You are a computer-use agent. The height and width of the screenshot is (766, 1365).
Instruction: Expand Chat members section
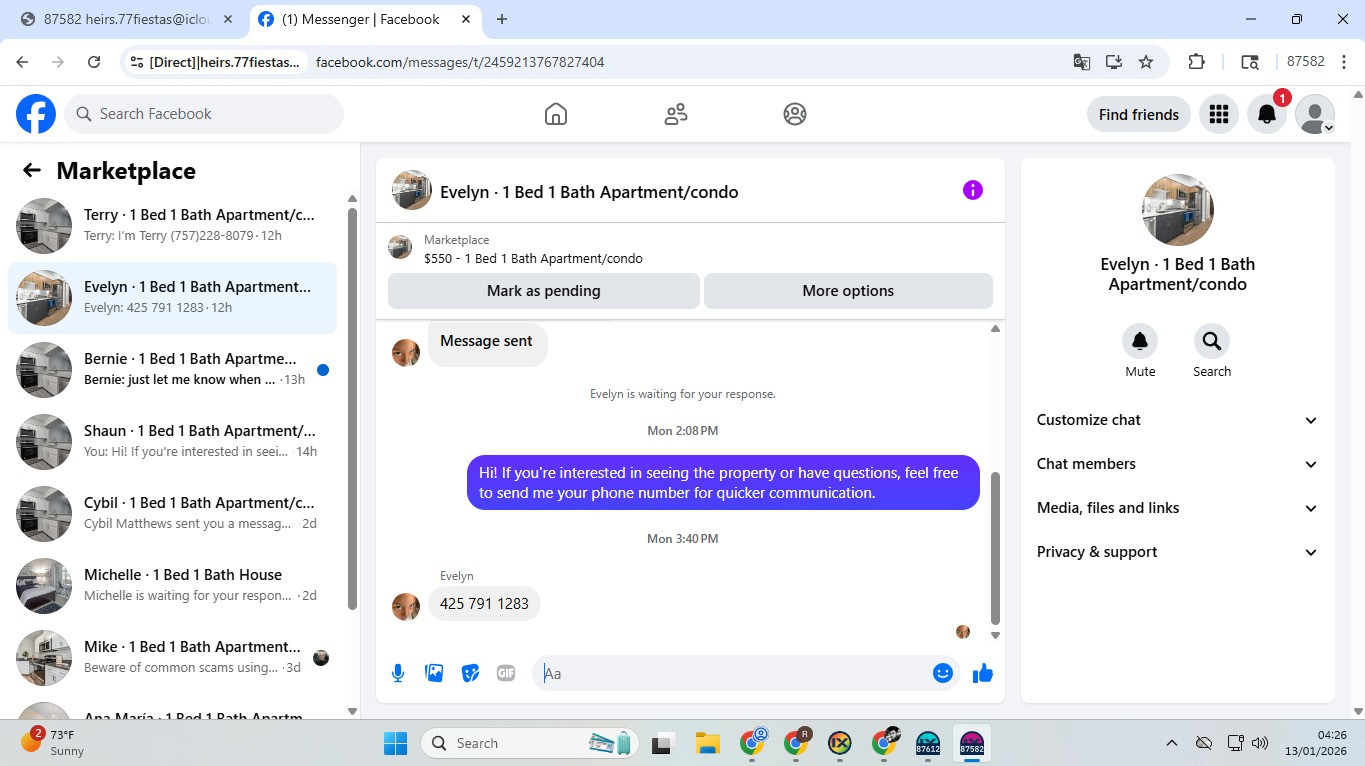coord(1177,464)
